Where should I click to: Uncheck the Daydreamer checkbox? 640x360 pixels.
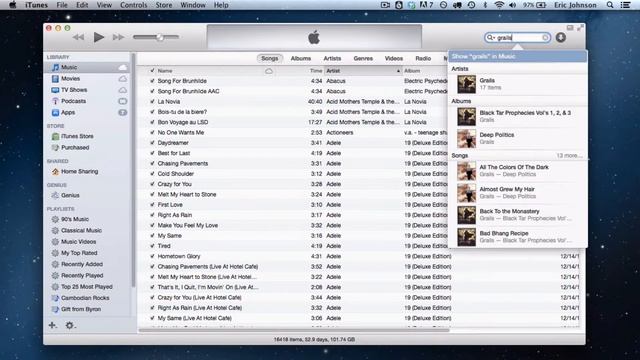(152, 143)
